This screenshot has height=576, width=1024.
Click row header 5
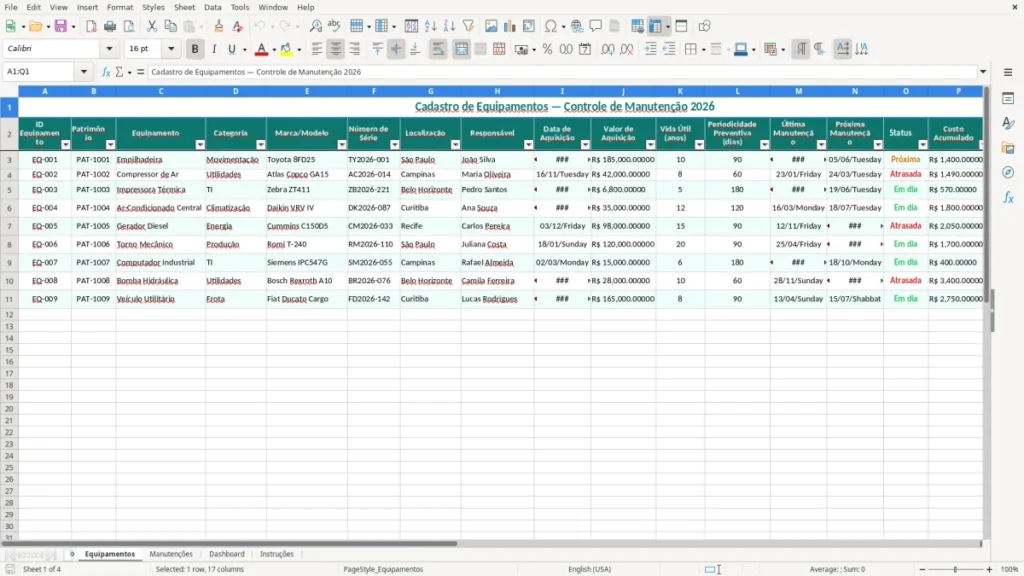[x=9, y=189]
